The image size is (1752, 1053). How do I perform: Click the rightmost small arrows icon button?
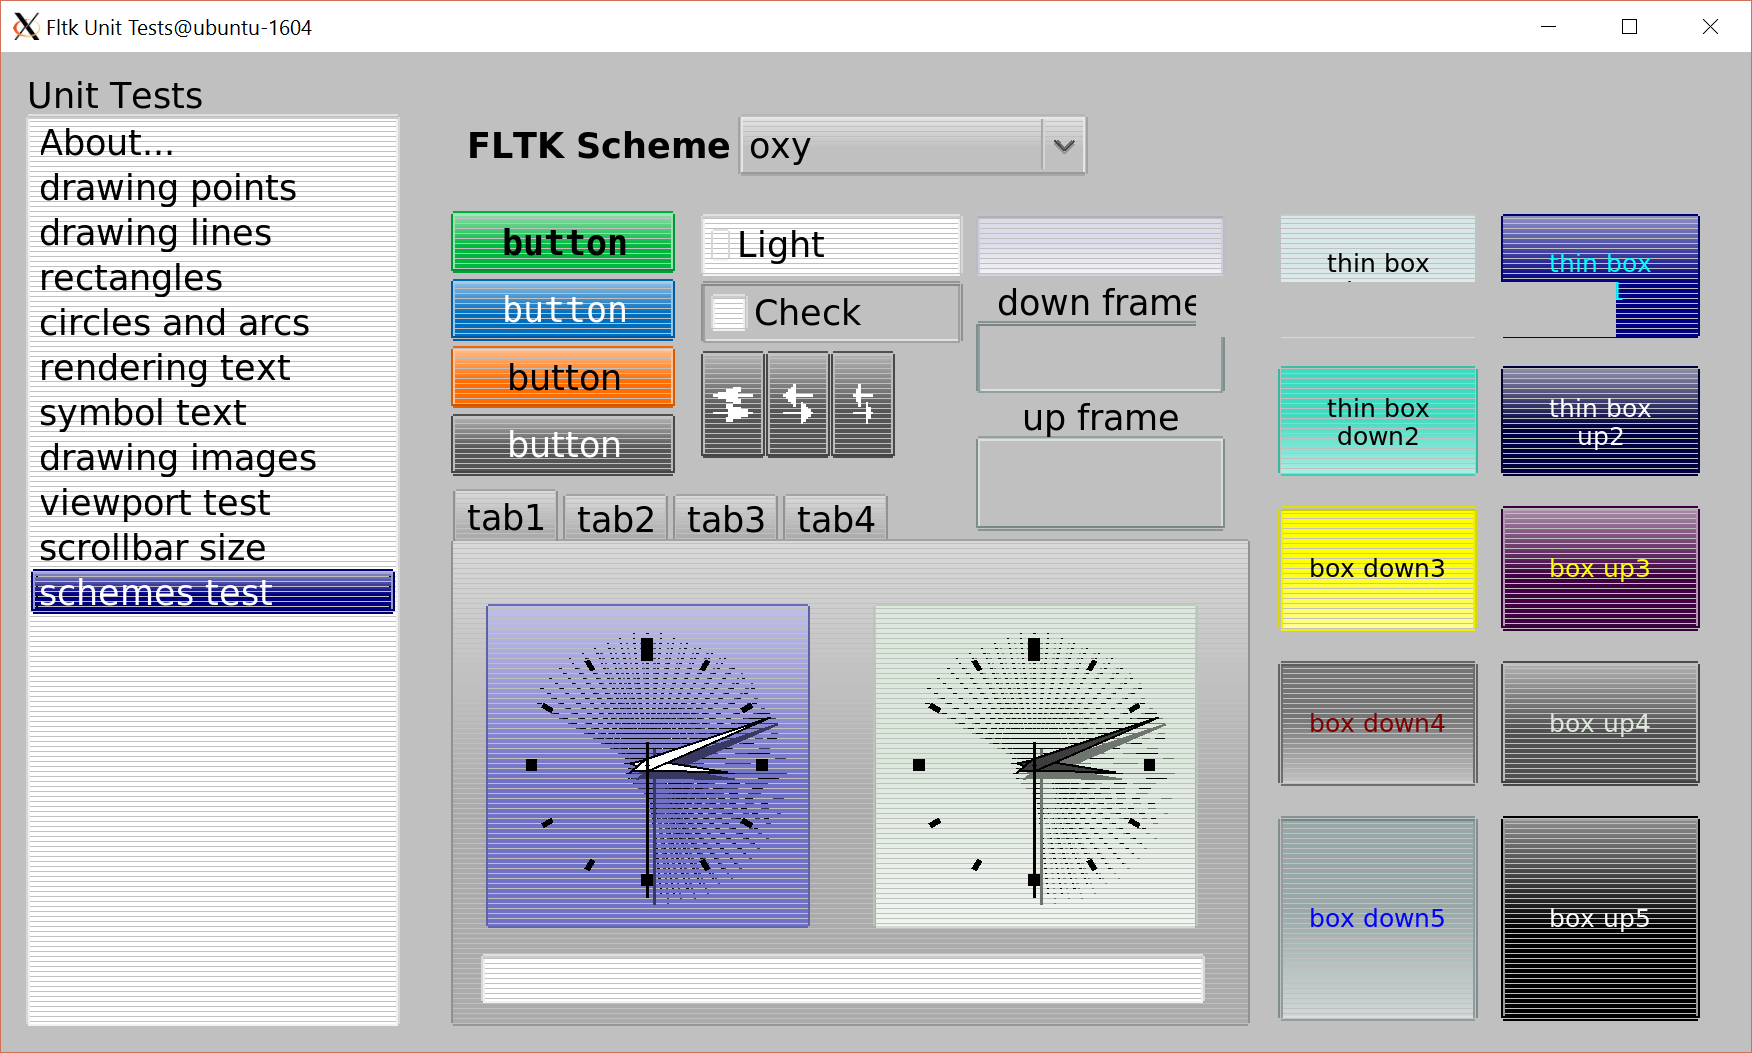point(862,404)
